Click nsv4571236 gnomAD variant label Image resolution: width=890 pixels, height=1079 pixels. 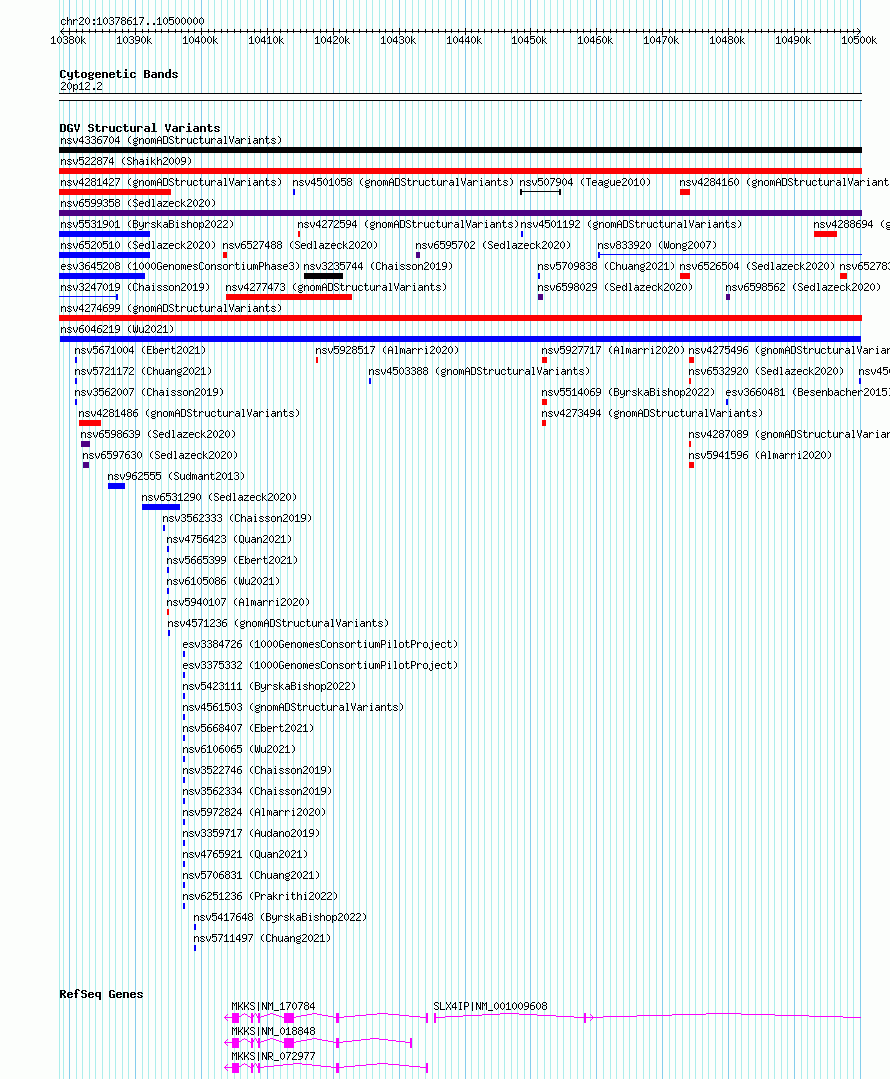(x=278, y=623)
